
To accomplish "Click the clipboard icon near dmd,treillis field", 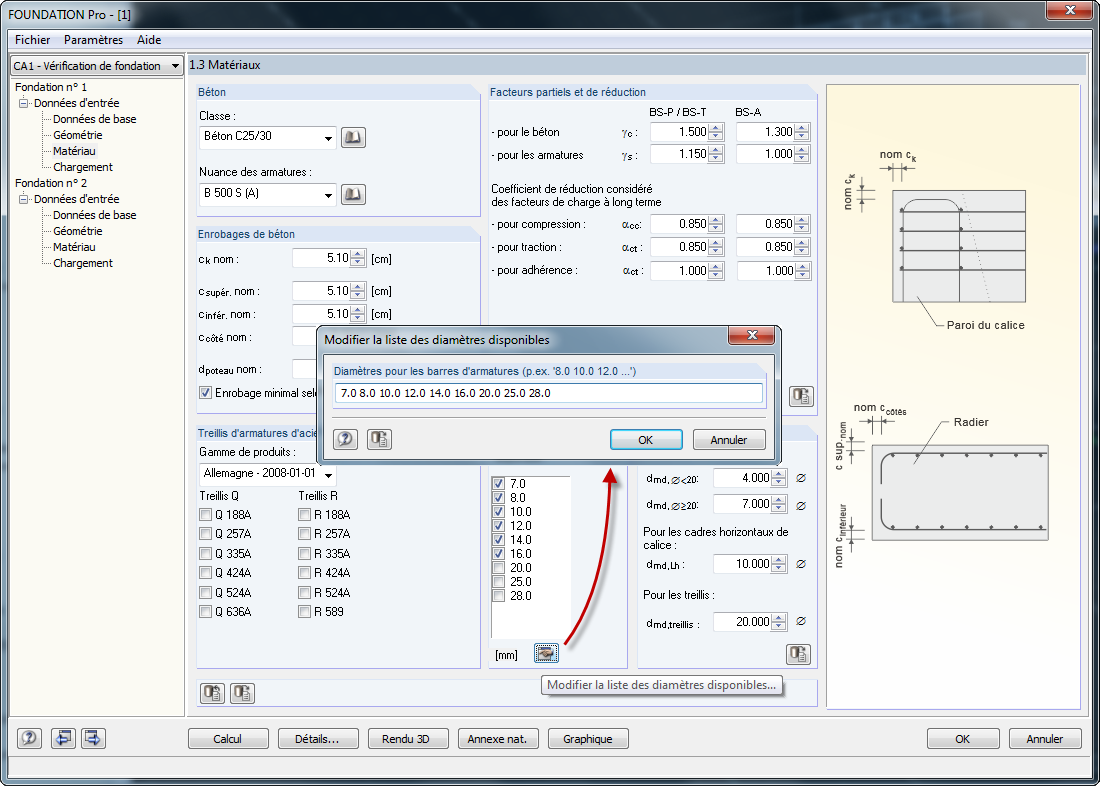I will pos(798,653).
